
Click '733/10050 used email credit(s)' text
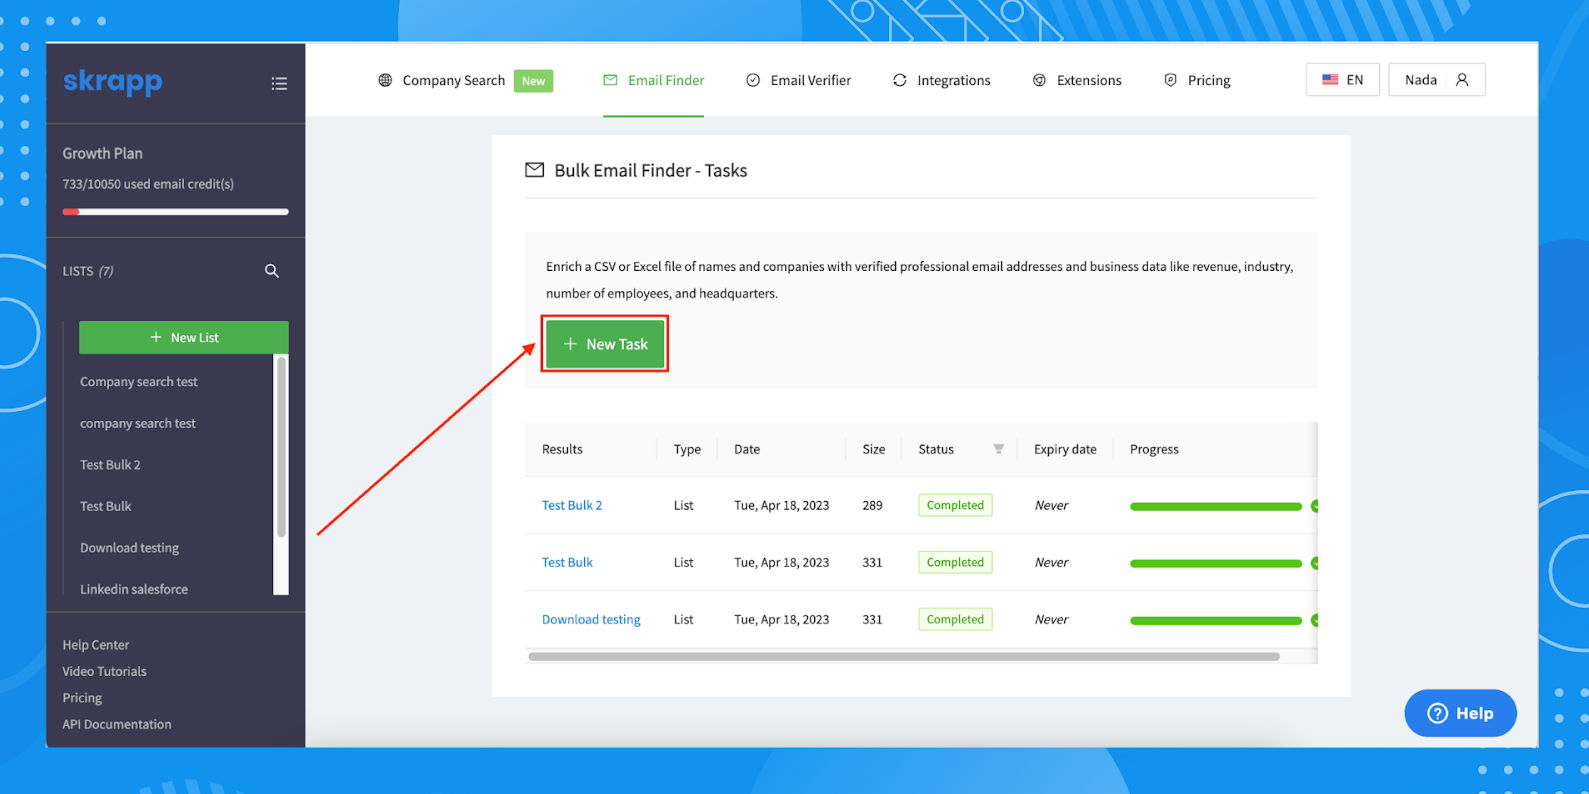tap(148, 184)
